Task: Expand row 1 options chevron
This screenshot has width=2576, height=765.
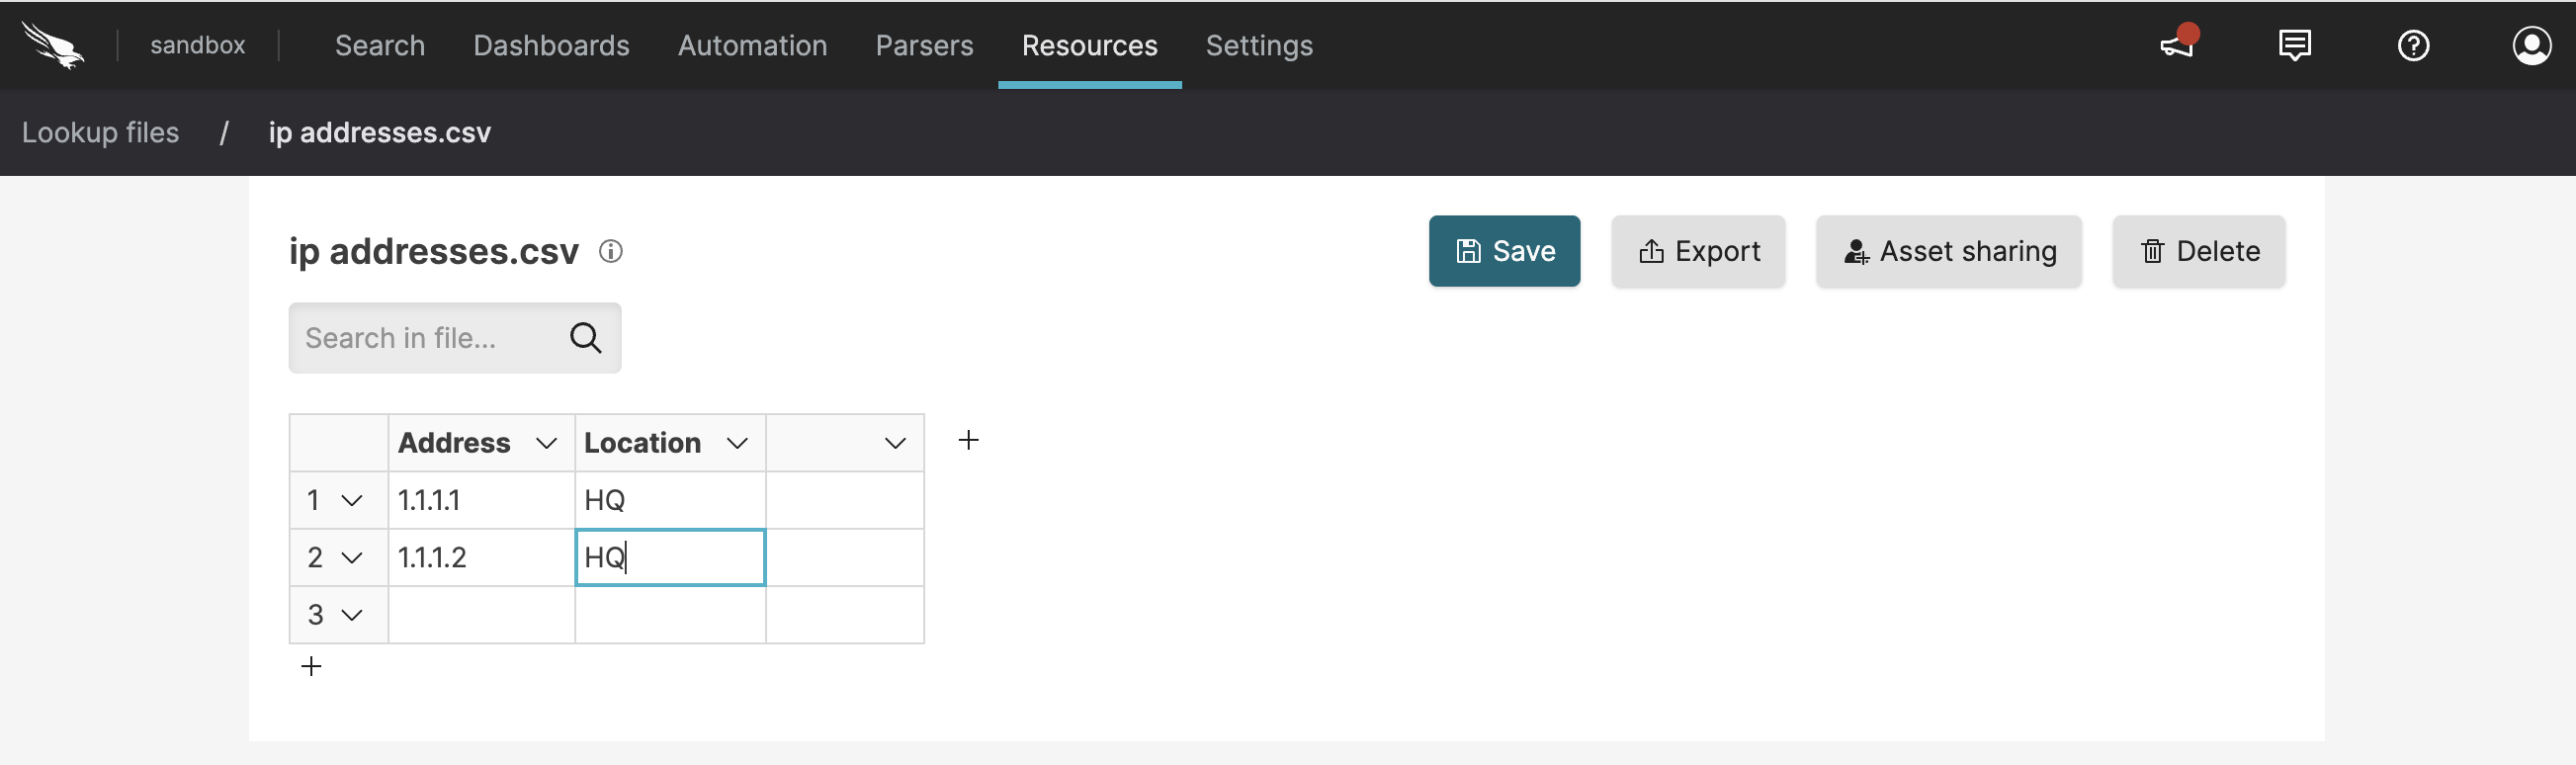Action: pos(352,500)
